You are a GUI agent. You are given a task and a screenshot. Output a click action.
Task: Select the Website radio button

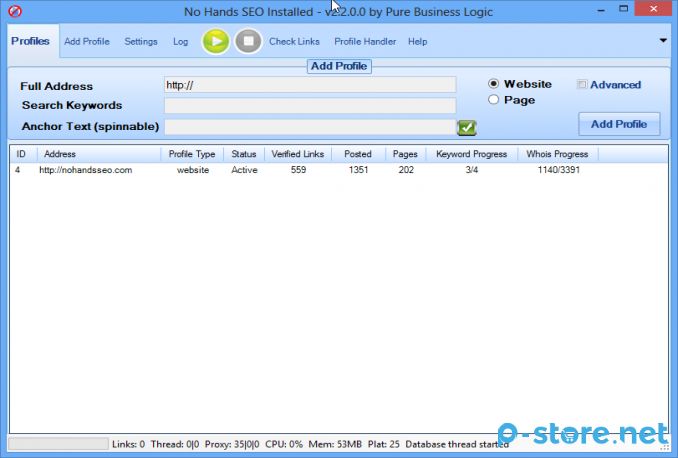point(494,84)
